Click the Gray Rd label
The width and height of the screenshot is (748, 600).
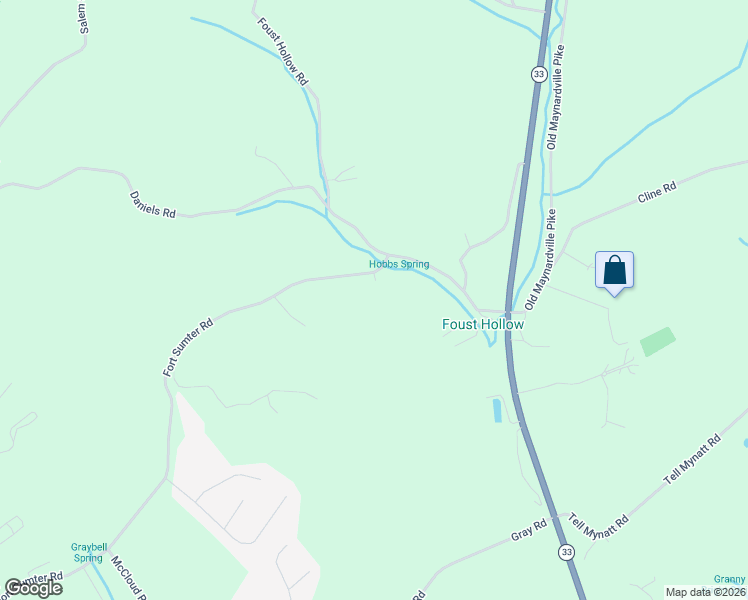[x=529, y=530]
